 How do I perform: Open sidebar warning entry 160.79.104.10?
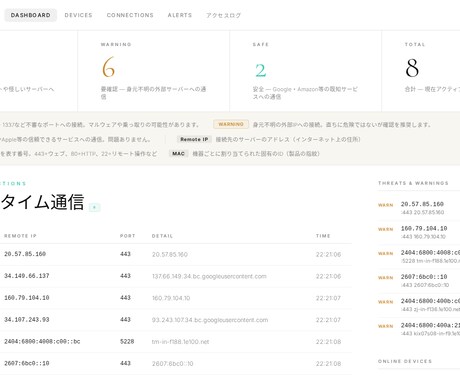point(419,232)
